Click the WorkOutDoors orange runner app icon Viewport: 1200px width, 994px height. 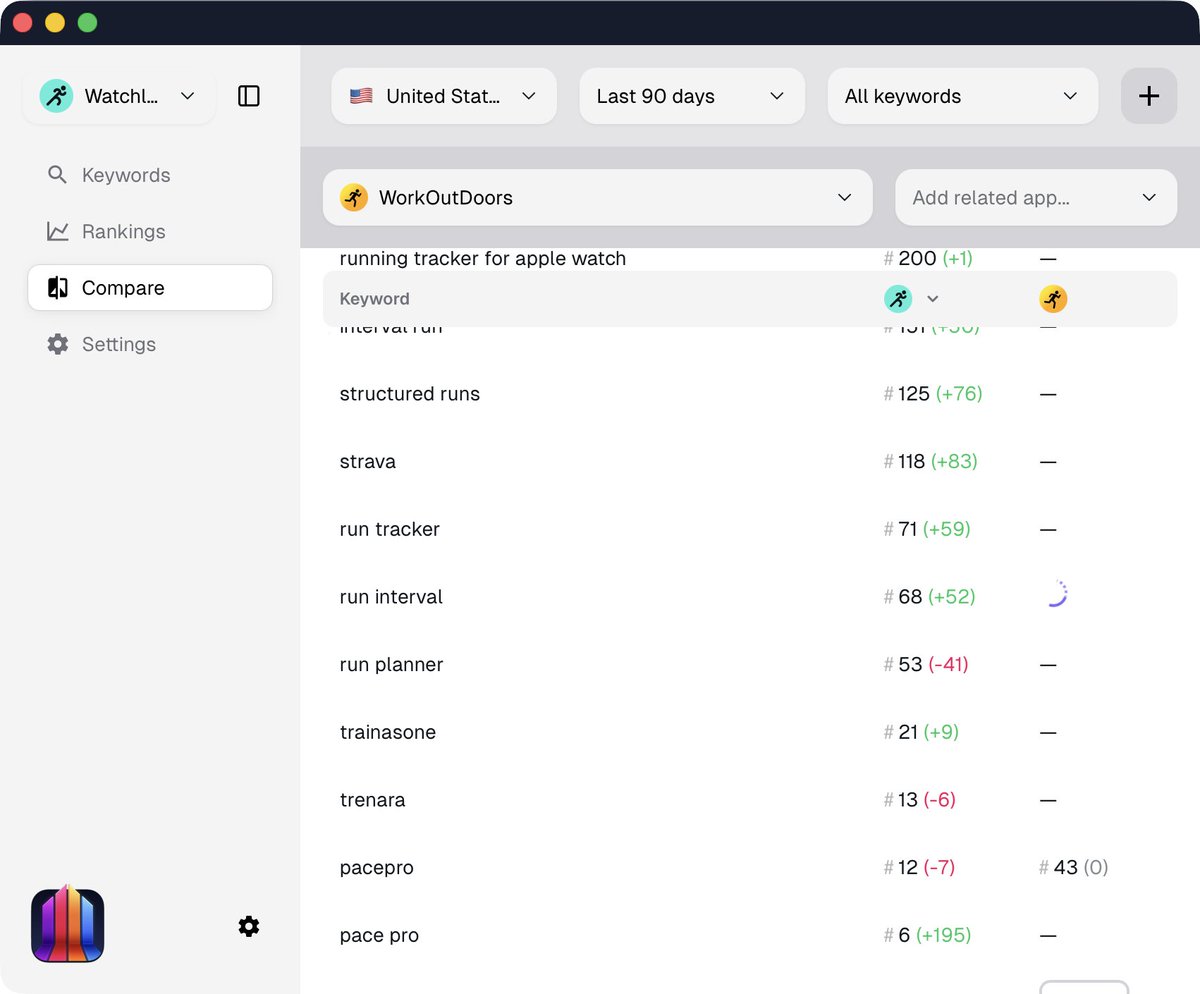pos(353,197)
